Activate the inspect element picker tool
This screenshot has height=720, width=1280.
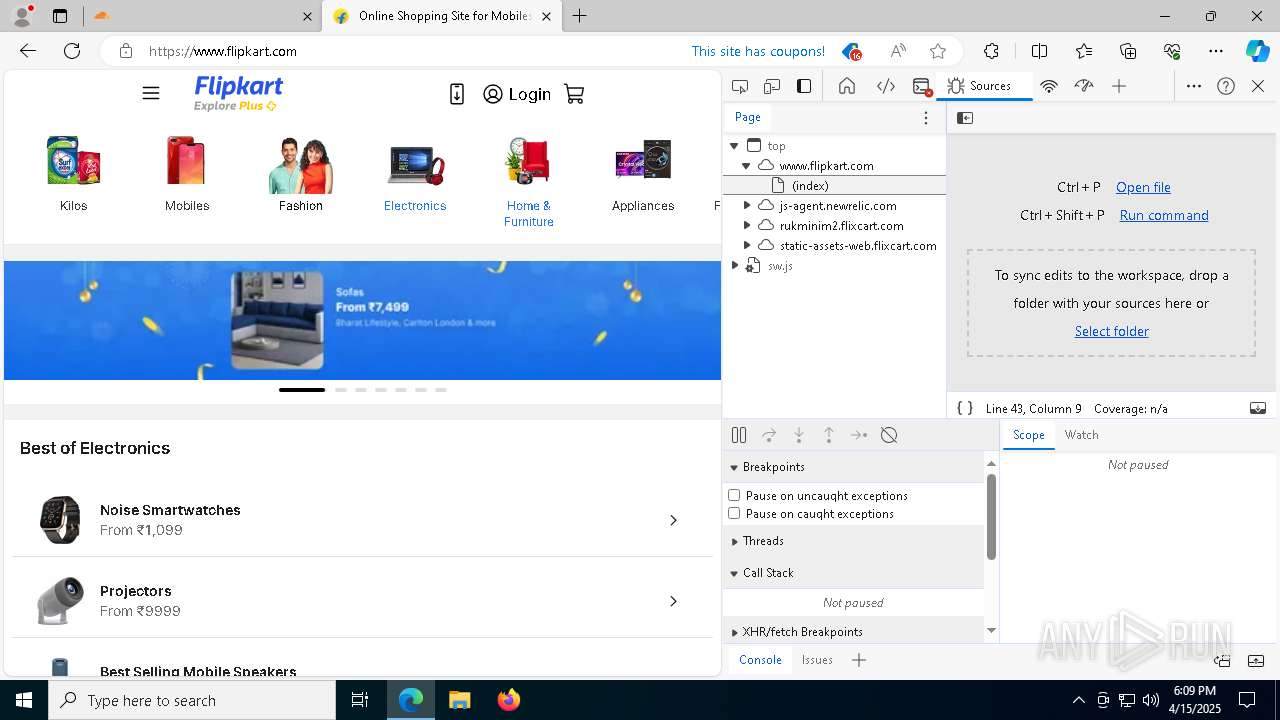tap(740, 86)
